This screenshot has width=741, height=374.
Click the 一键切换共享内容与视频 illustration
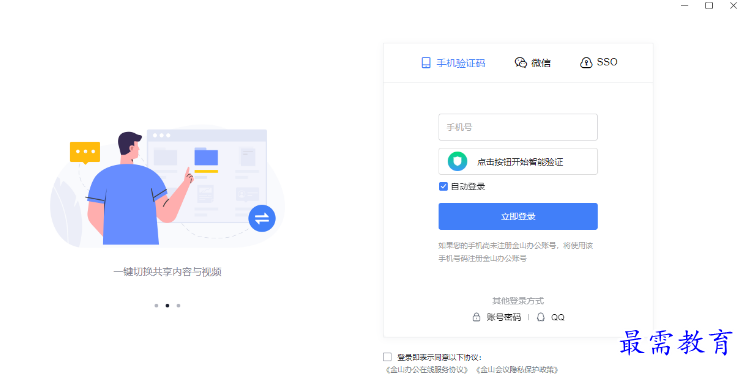tap(168, 187)
